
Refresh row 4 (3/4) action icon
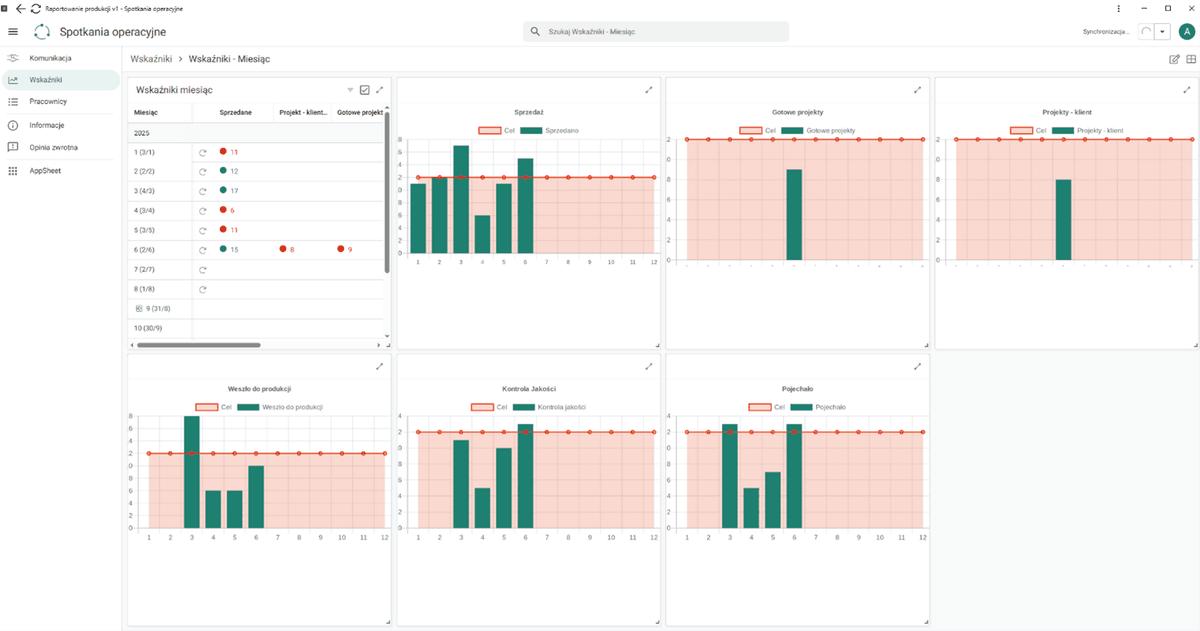pos(203,210)
